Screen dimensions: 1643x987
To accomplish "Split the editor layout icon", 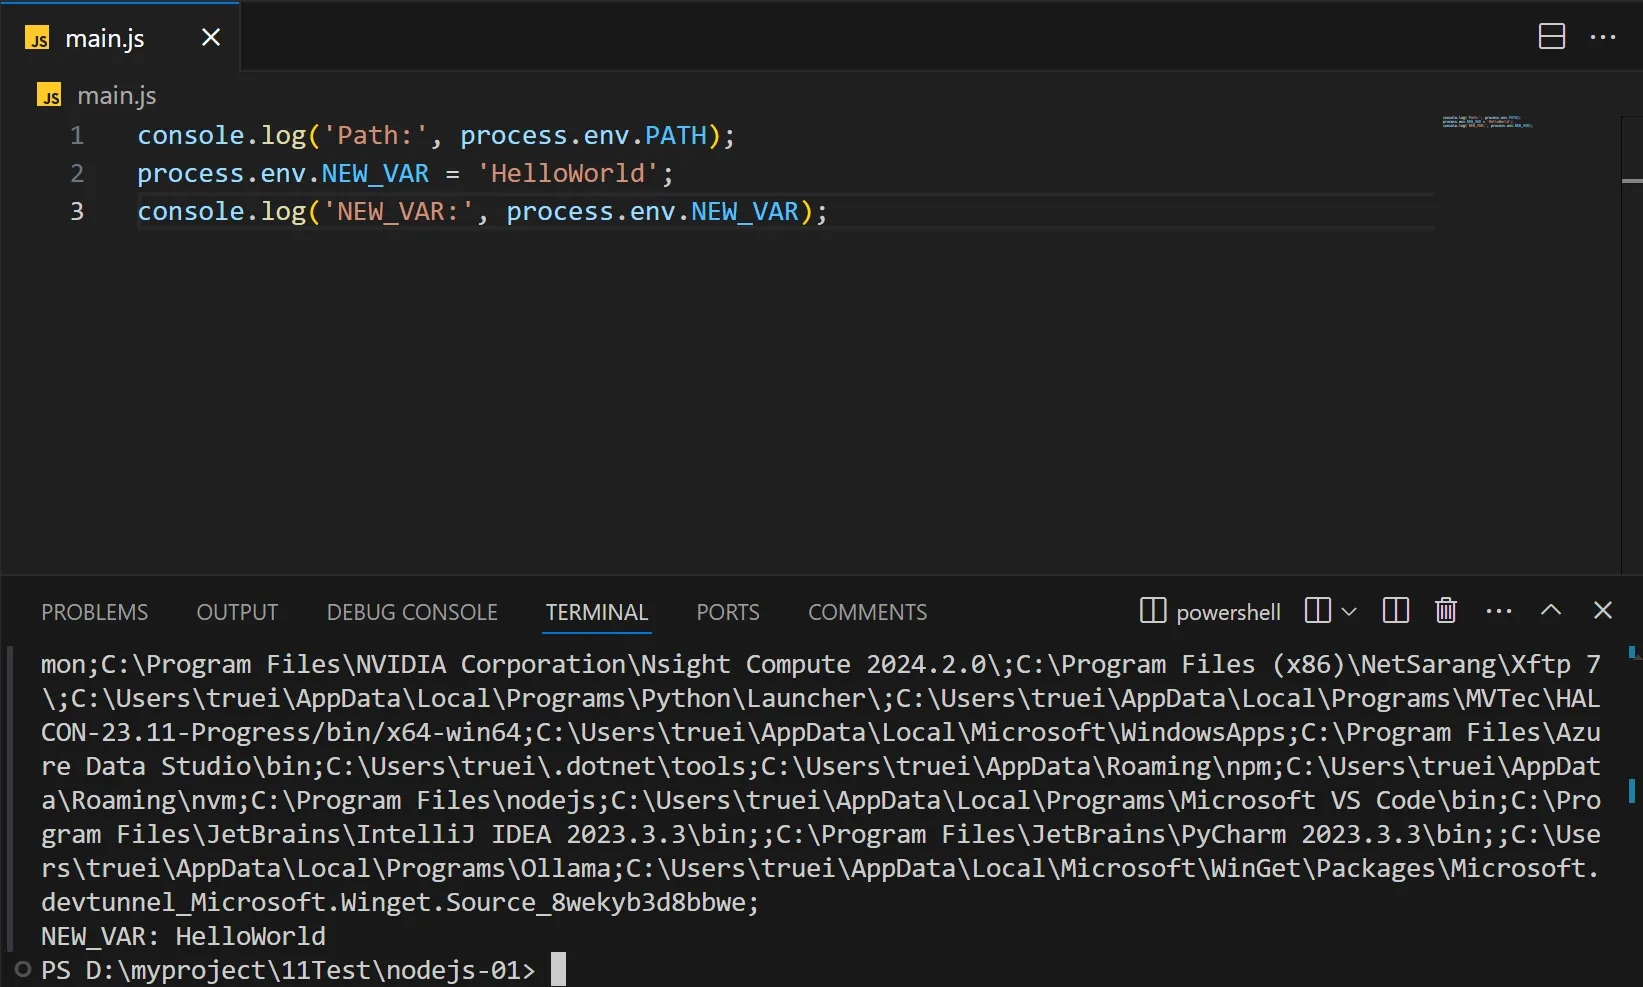I will tap(1552, 37).
